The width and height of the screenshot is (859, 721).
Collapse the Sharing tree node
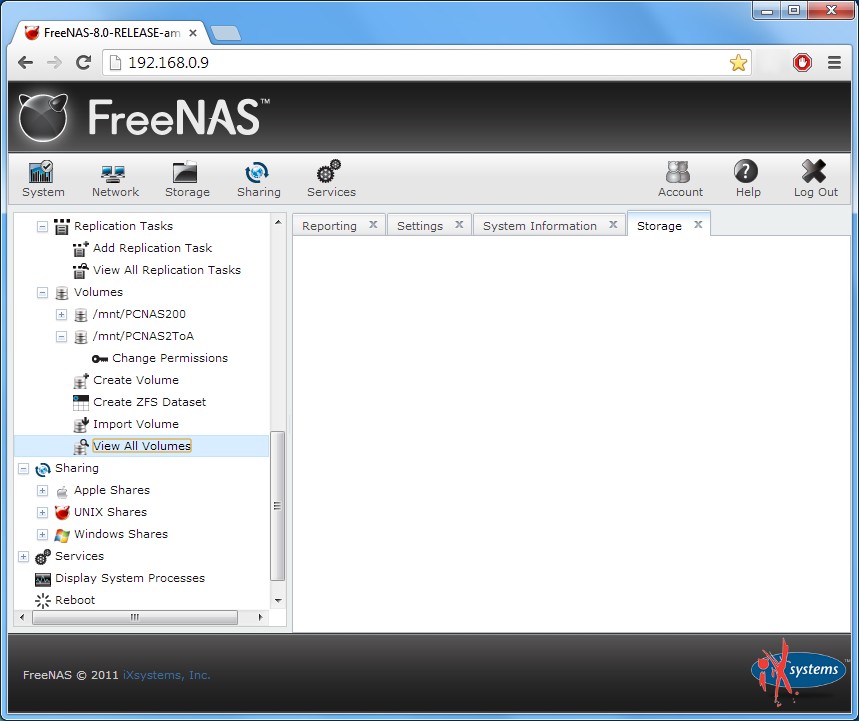pos(24,468)
